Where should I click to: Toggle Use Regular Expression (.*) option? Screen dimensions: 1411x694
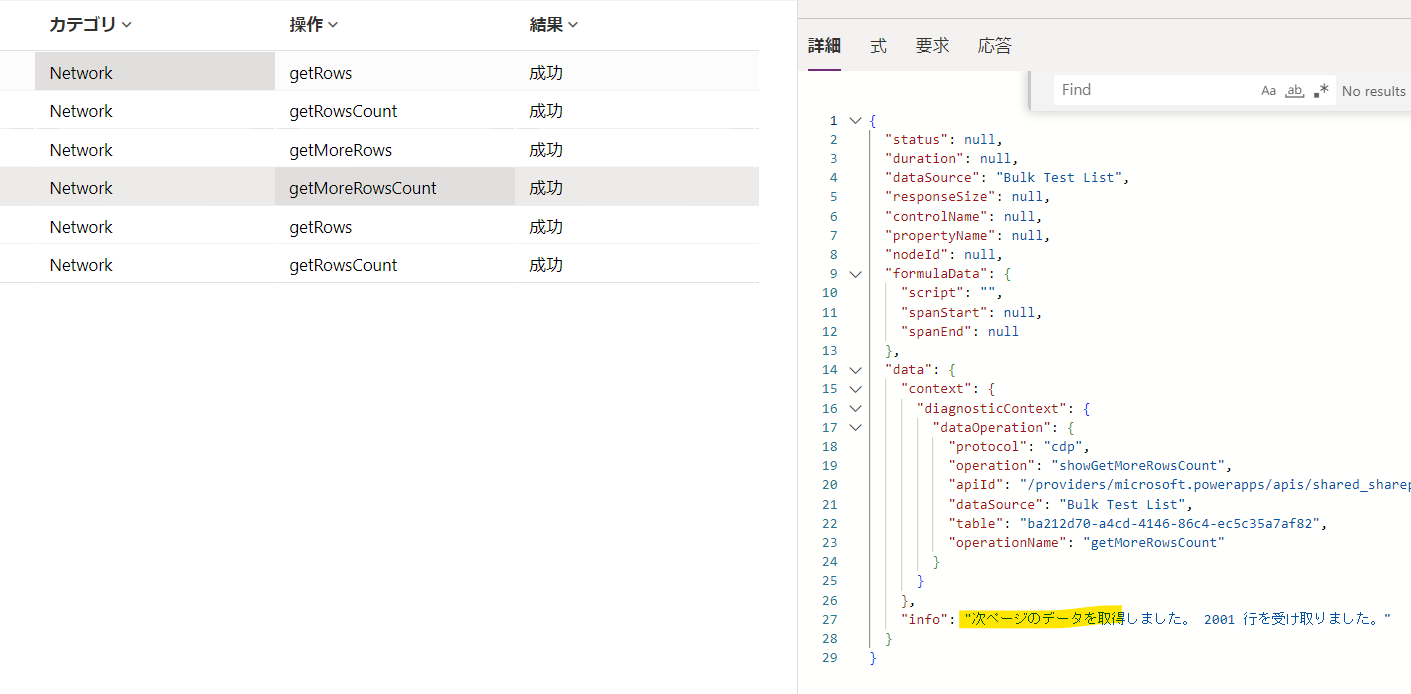(1321, 90)
